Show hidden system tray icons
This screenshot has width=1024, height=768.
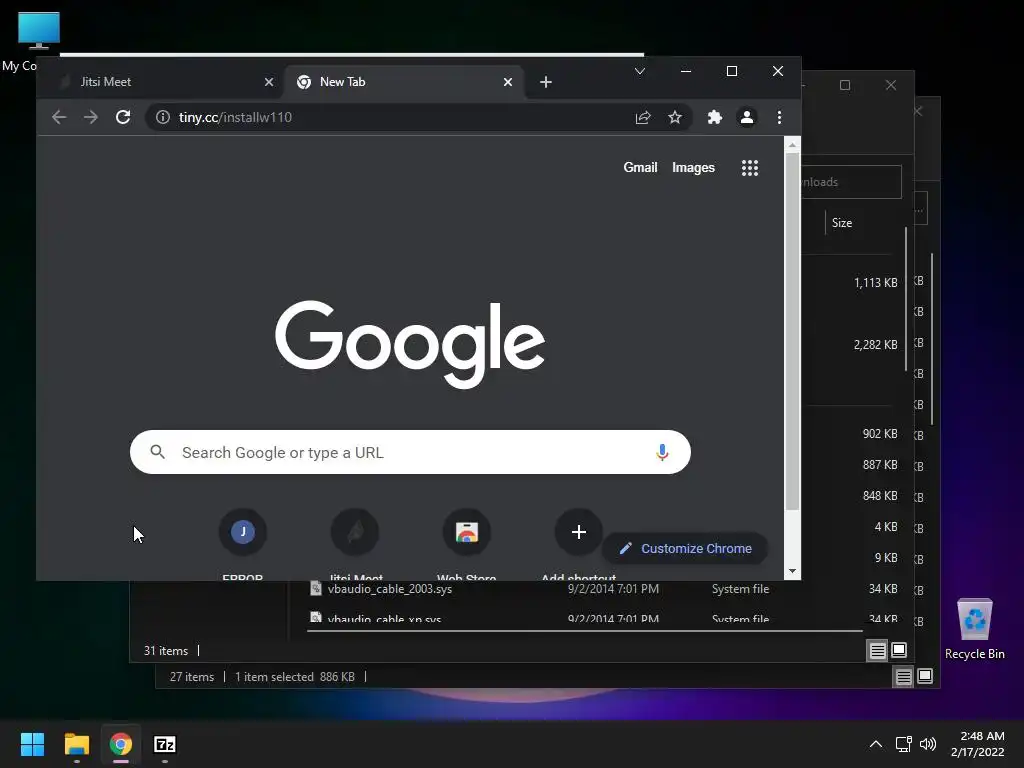click(x=876, y=744)
